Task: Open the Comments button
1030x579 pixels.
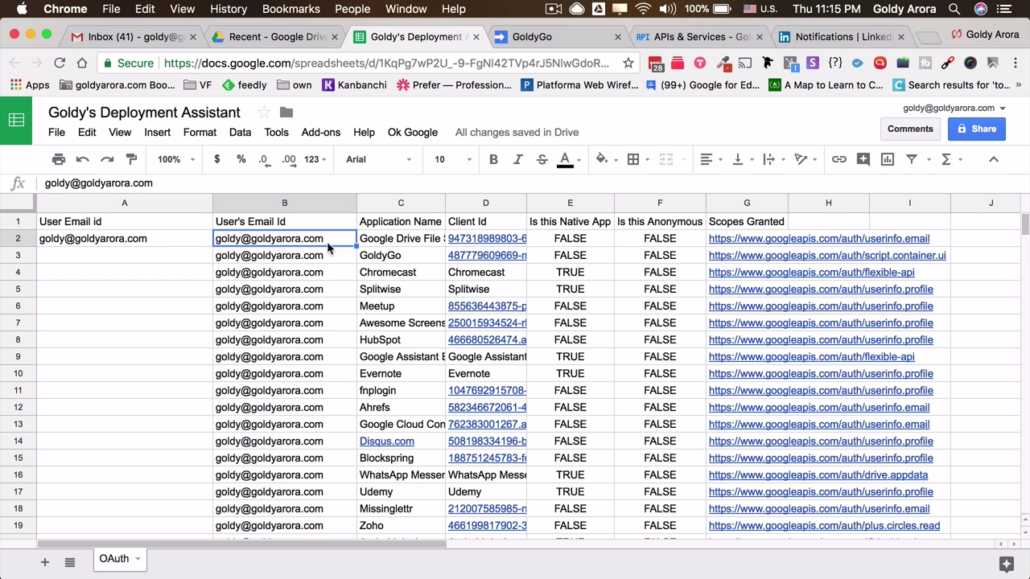Action: pos(910,129)
